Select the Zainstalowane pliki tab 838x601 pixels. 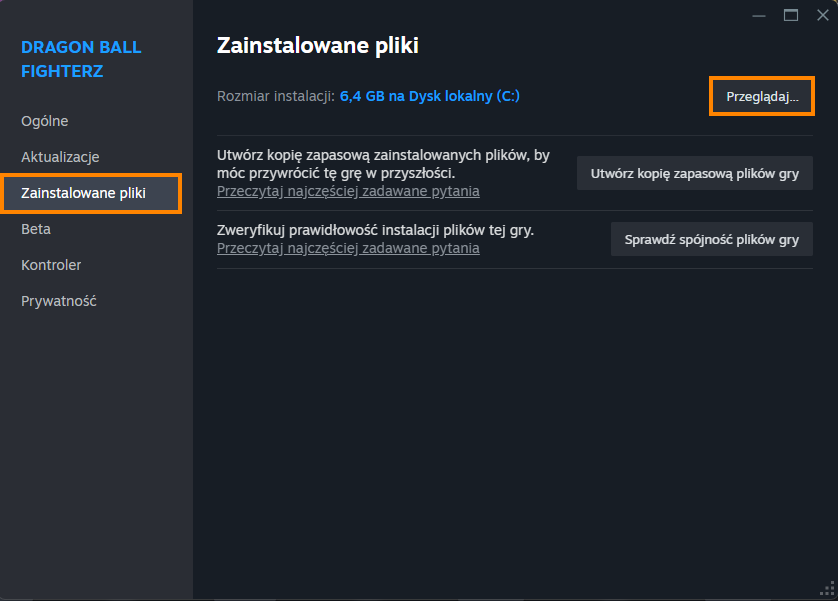91,193
